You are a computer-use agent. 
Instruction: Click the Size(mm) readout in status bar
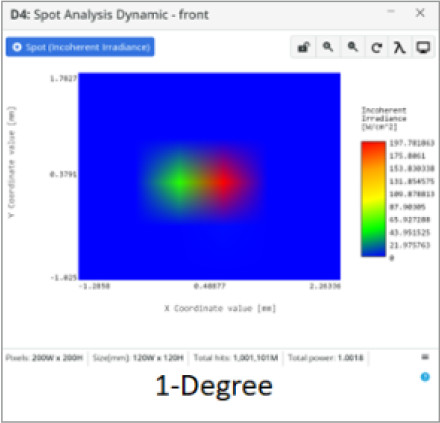click(x=138, y=358)
